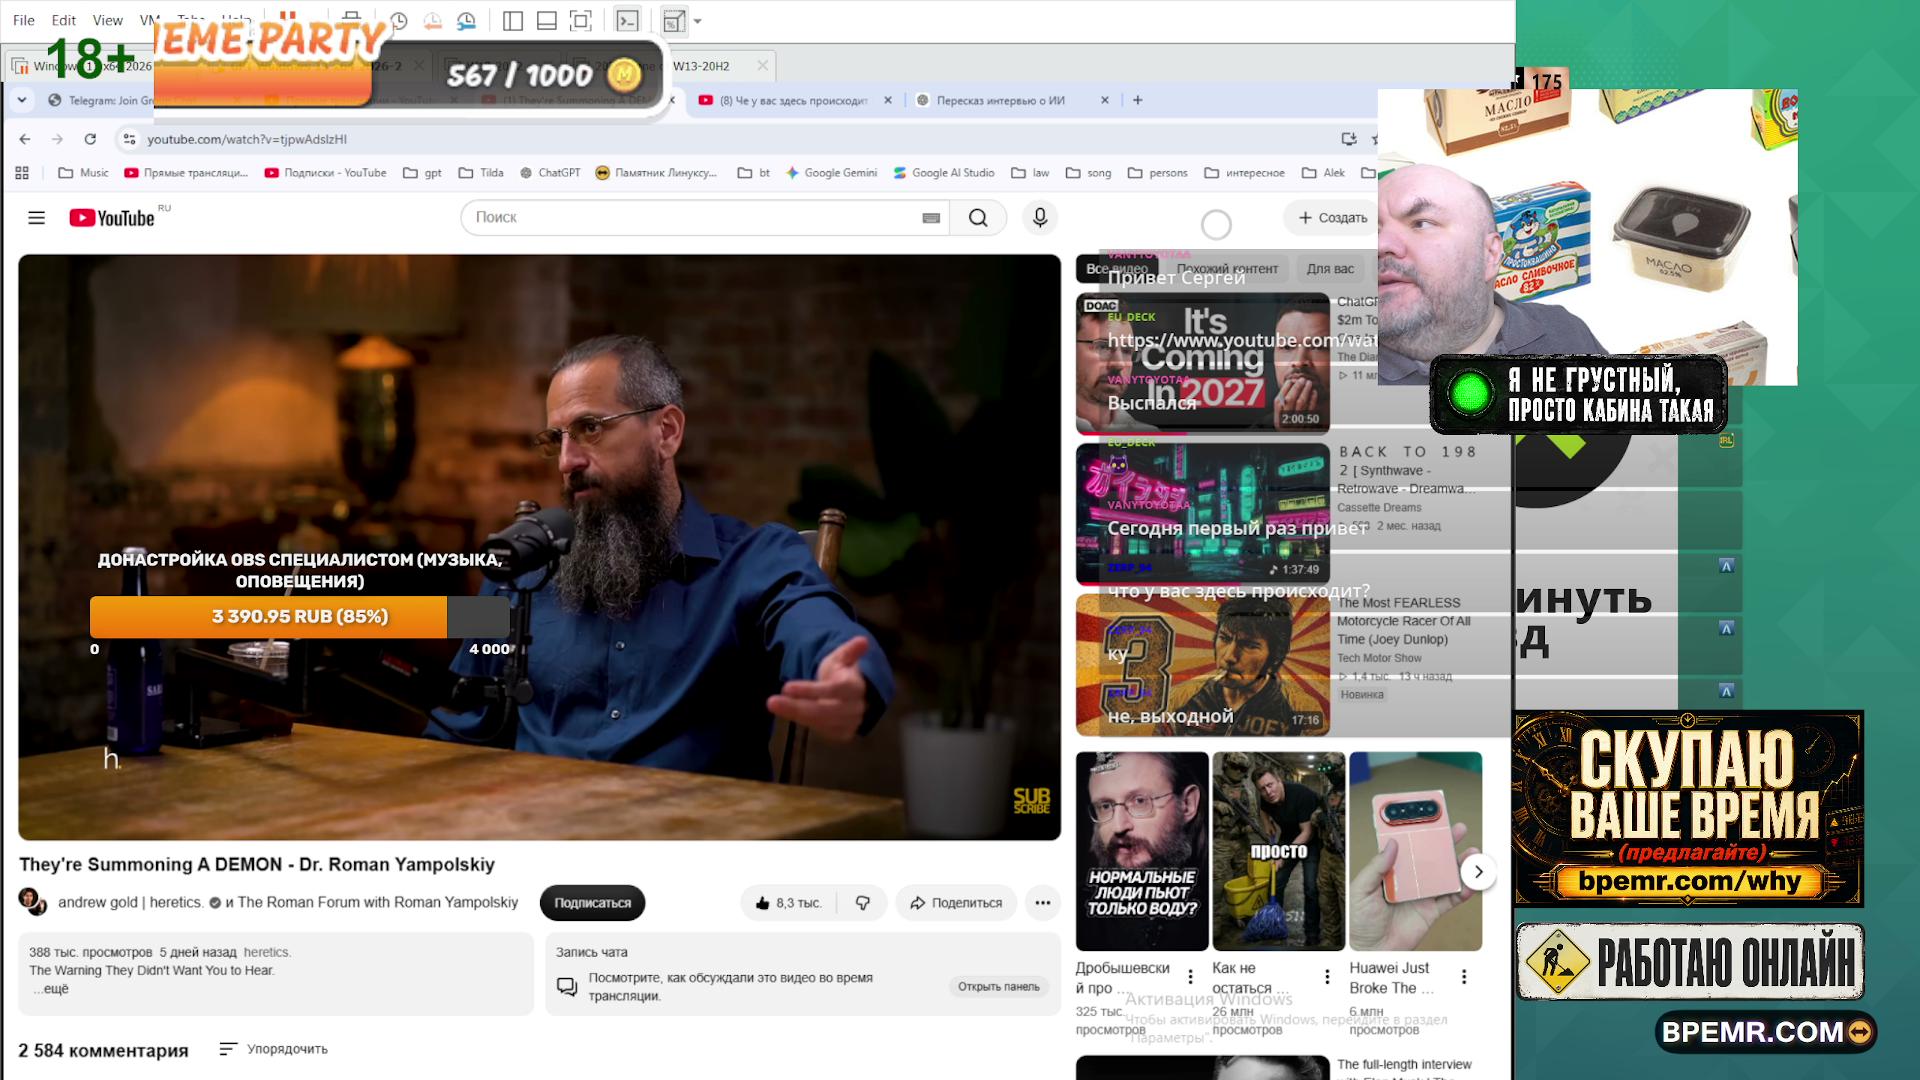This screenshot has width=1920, height=1080.
Task: Expand the stretch guest options arrow
Action: (x=698, y=21)
